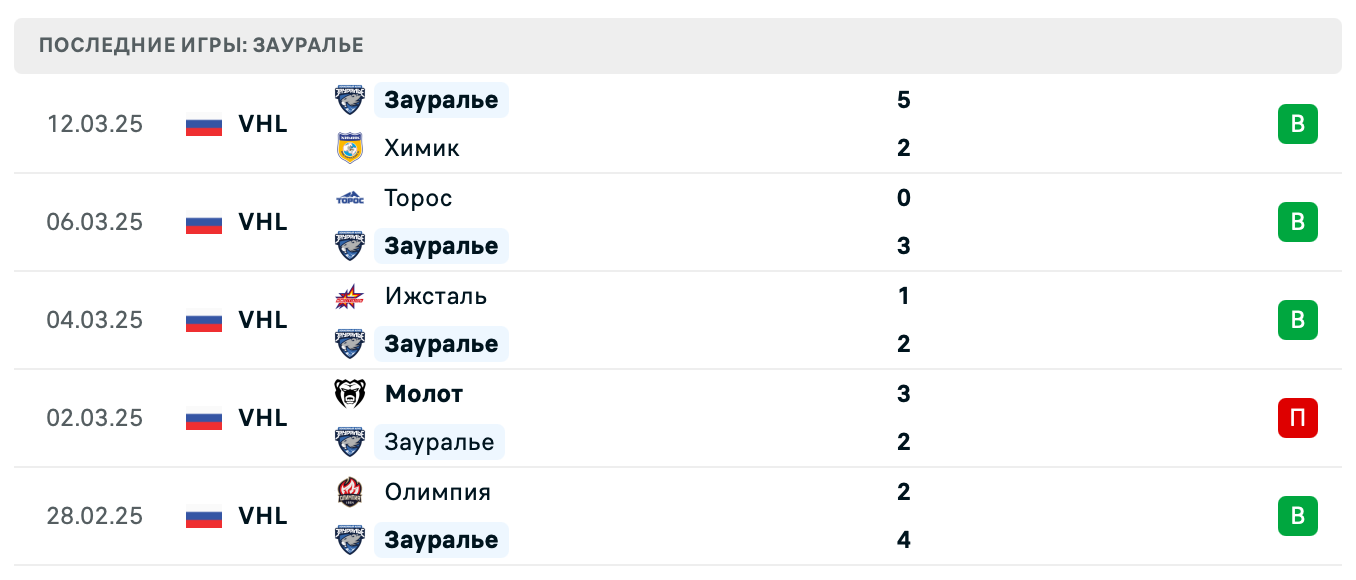Viewport: 1356px width, 580px height.
Task: Select the Торос team name
Action: coord(418,197)
